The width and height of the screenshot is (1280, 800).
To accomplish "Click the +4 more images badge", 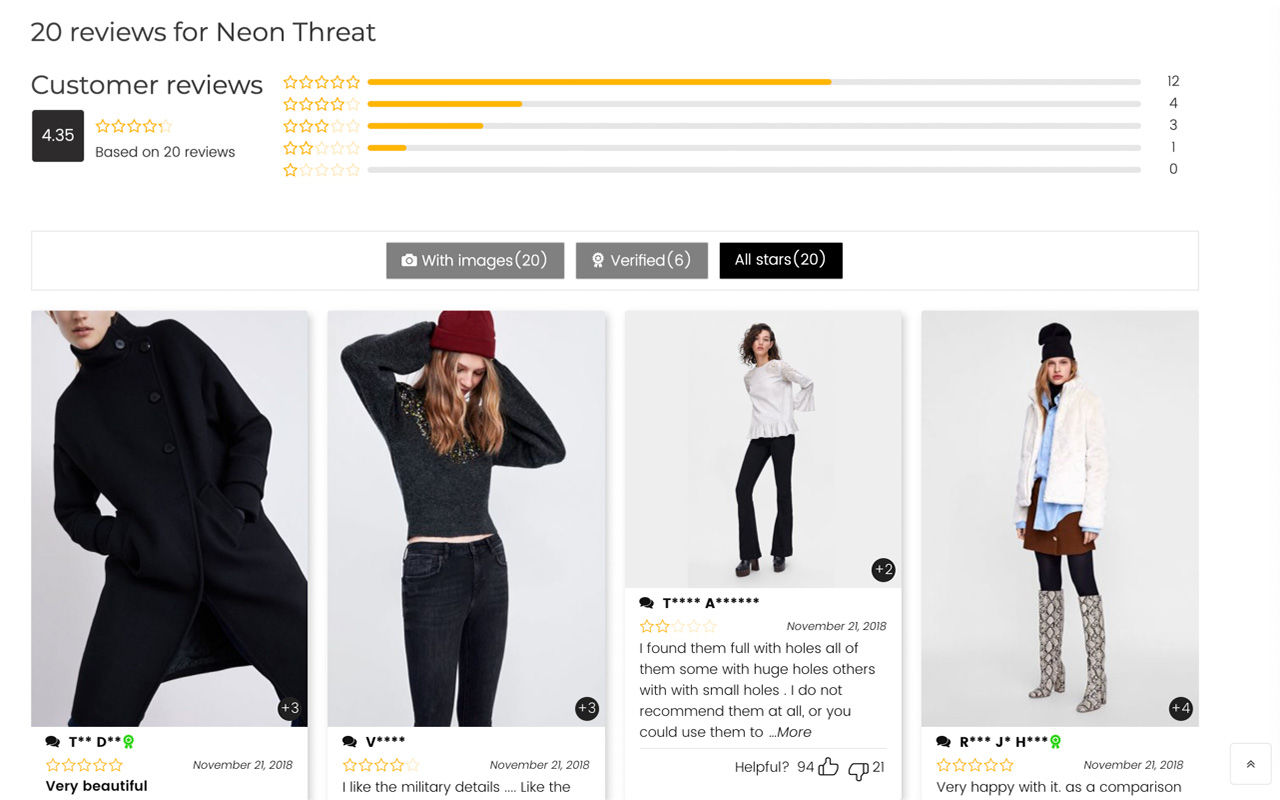I will [1180, 708].
